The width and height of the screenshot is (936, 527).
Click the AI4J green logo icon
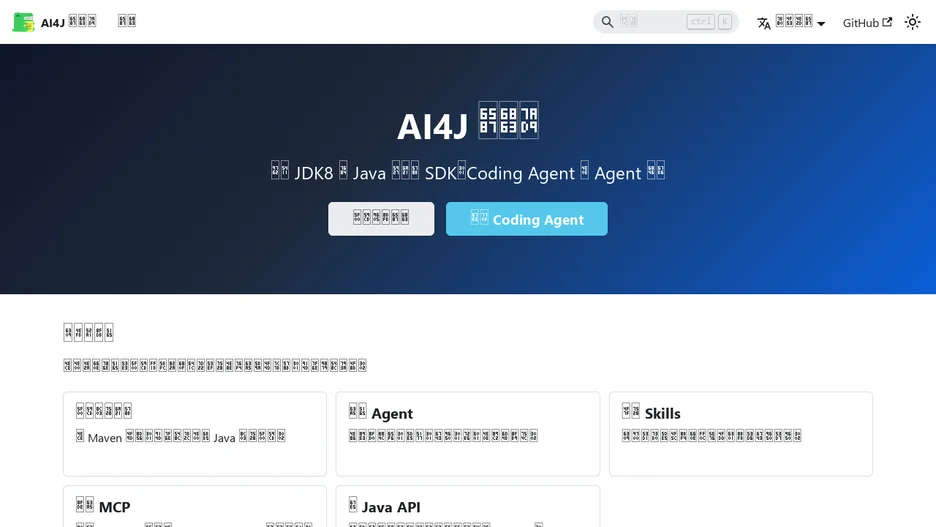point(23,22)
